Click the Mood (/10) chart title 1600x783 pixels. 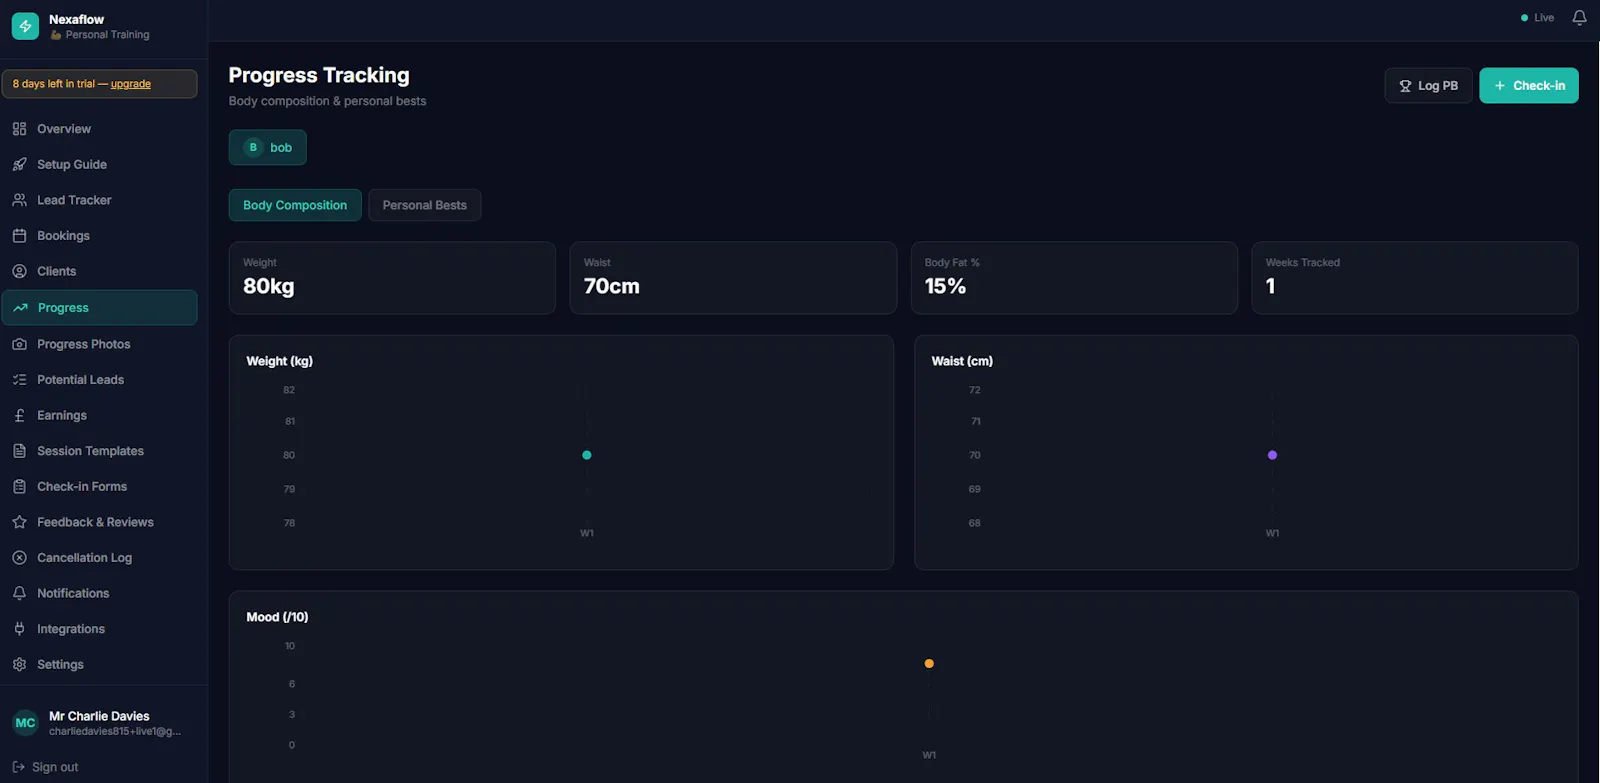coord(277,617)
